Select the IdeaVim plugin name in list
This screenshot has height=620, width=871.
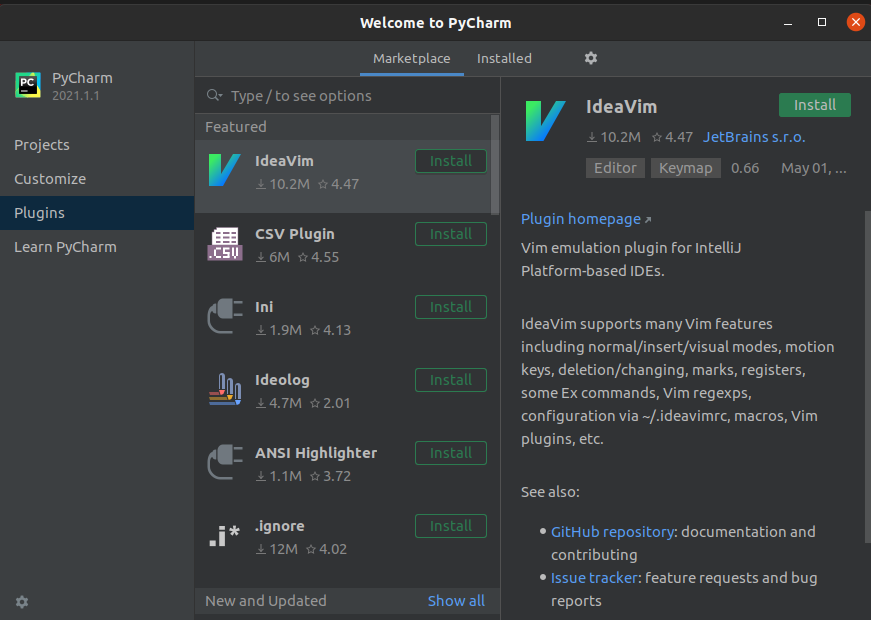(284, 161)
